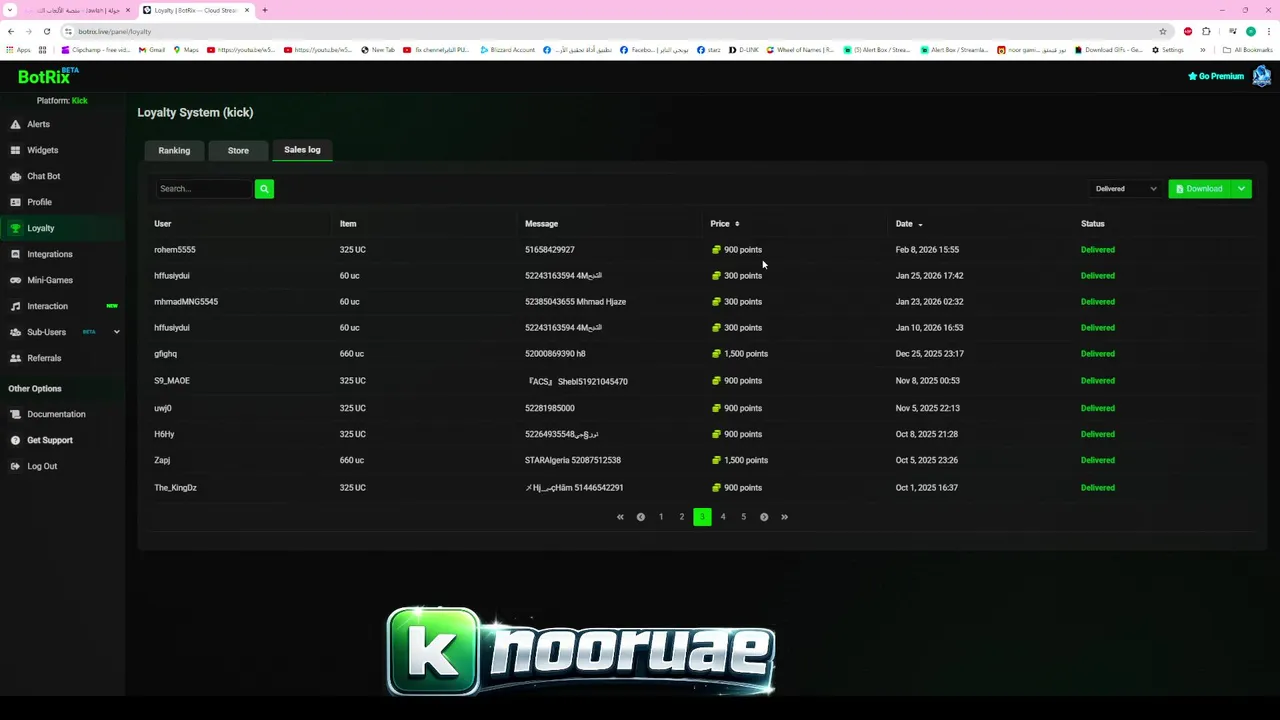Click the current page 3 button
The height and width of the screenshot is (720, 1280).
point(702,517)
